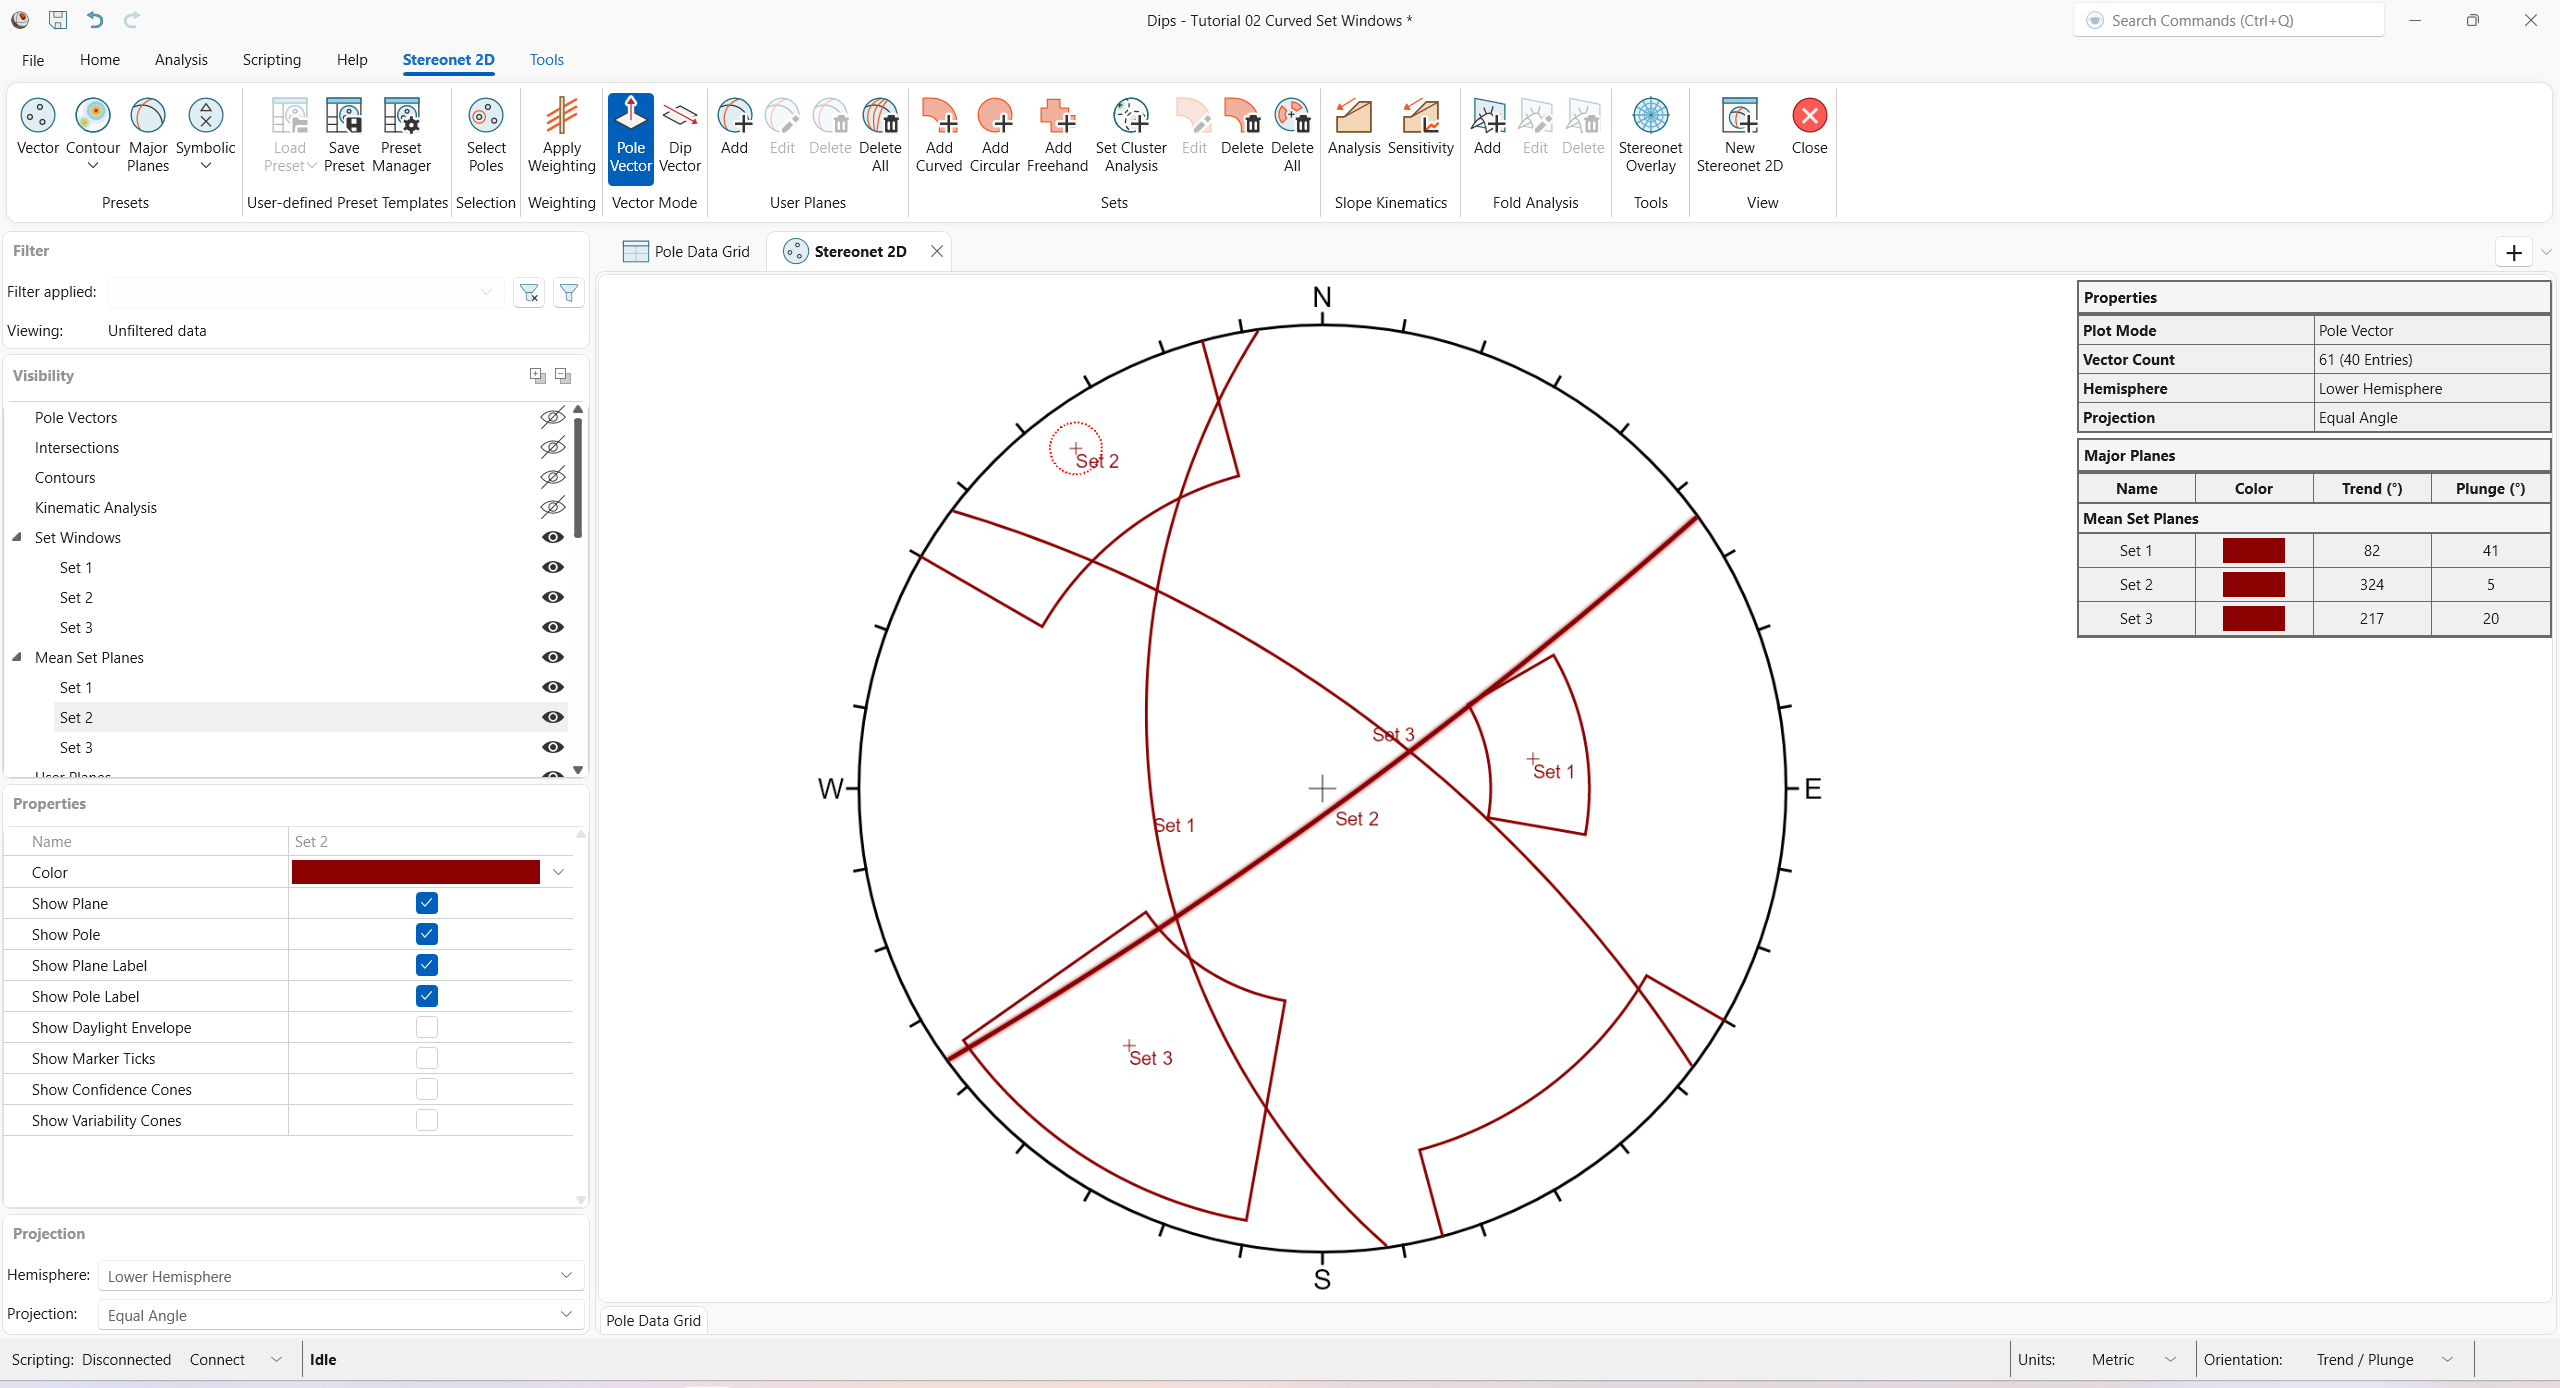Click the Apply Weighting button
2560x1388 pixels.
561,135
